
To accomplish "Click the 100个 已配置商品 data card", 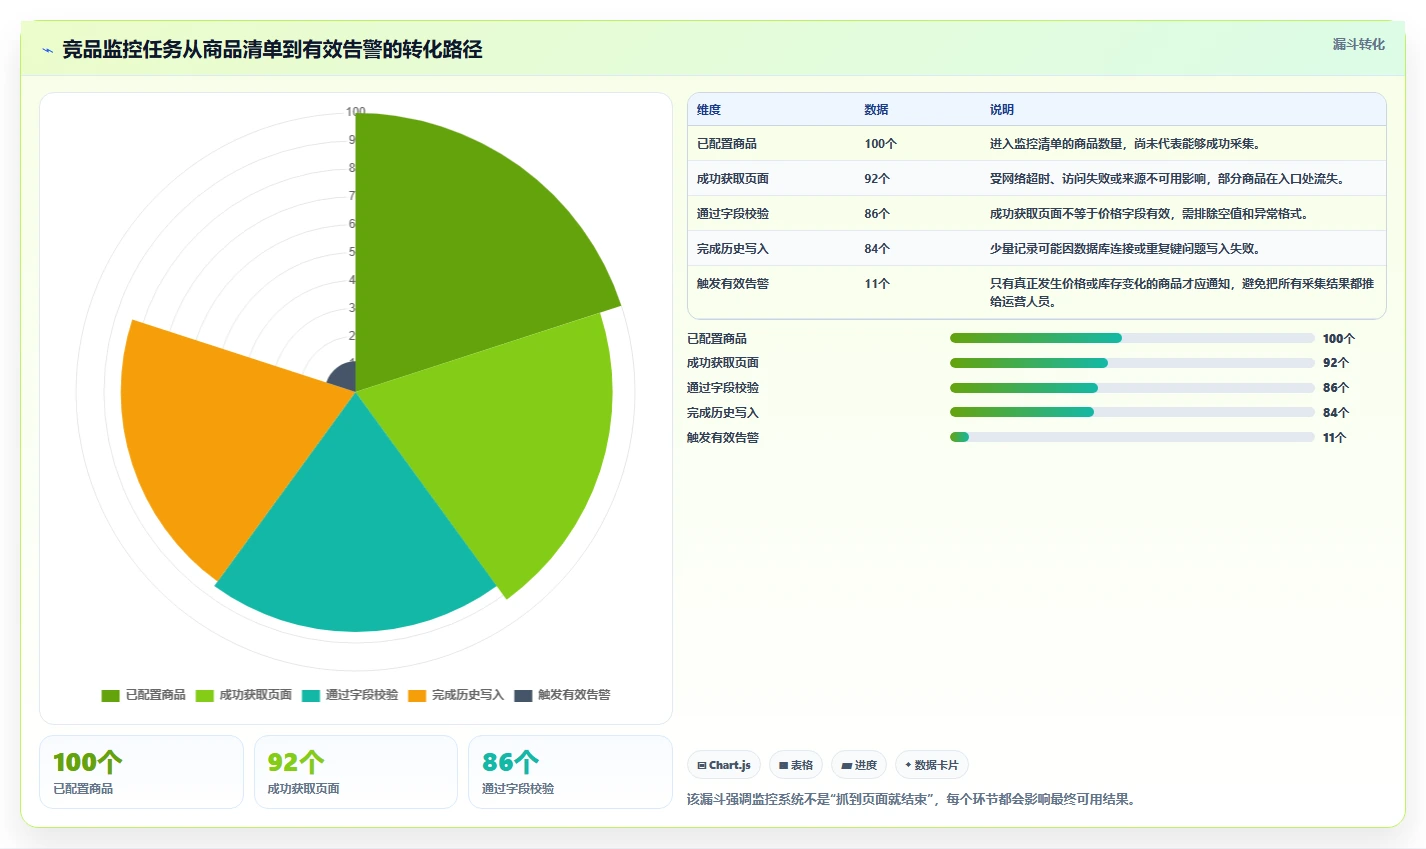I will (x=141, y=772).
